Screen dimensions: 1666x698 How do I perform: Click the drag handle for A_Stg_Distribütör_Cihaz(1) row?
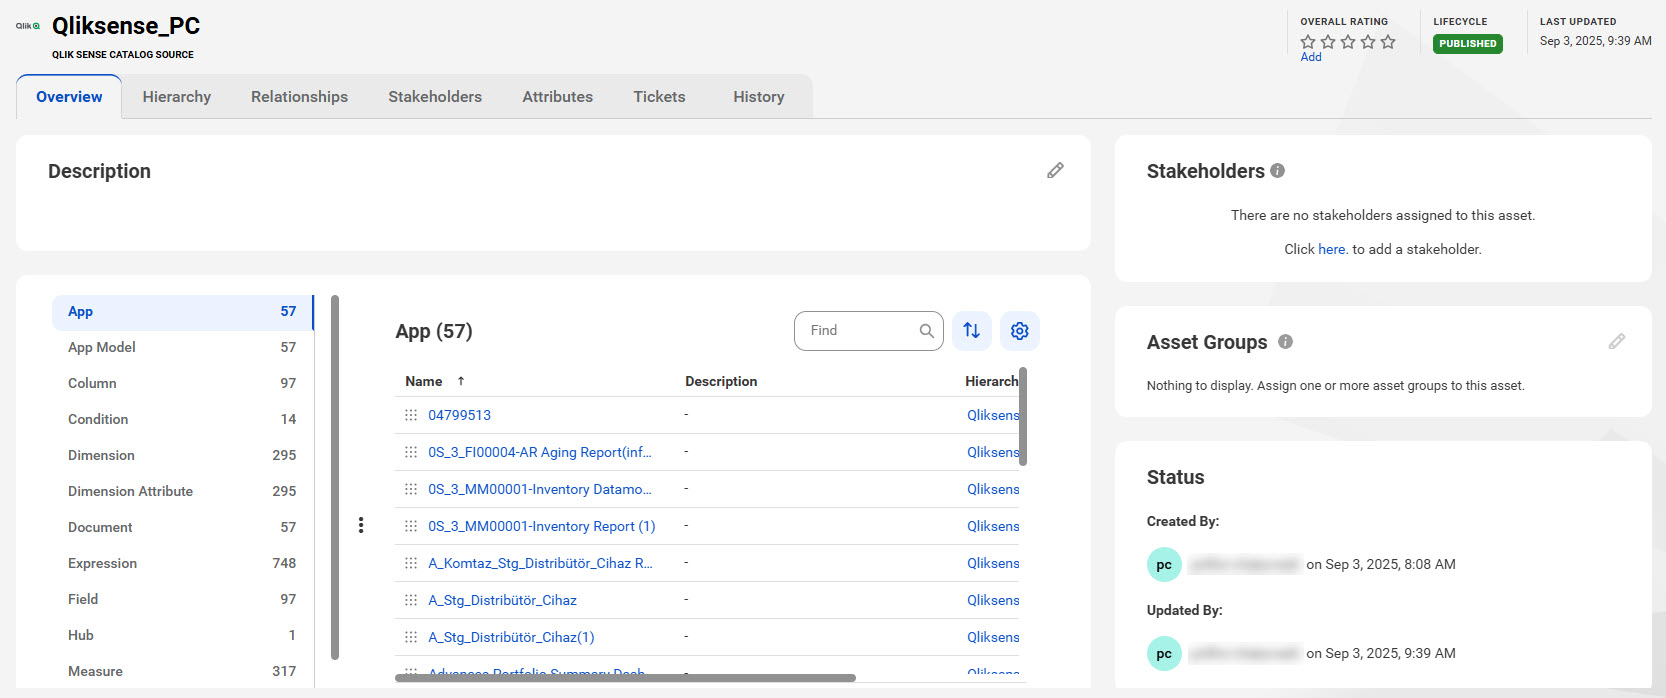pos(411,637)
